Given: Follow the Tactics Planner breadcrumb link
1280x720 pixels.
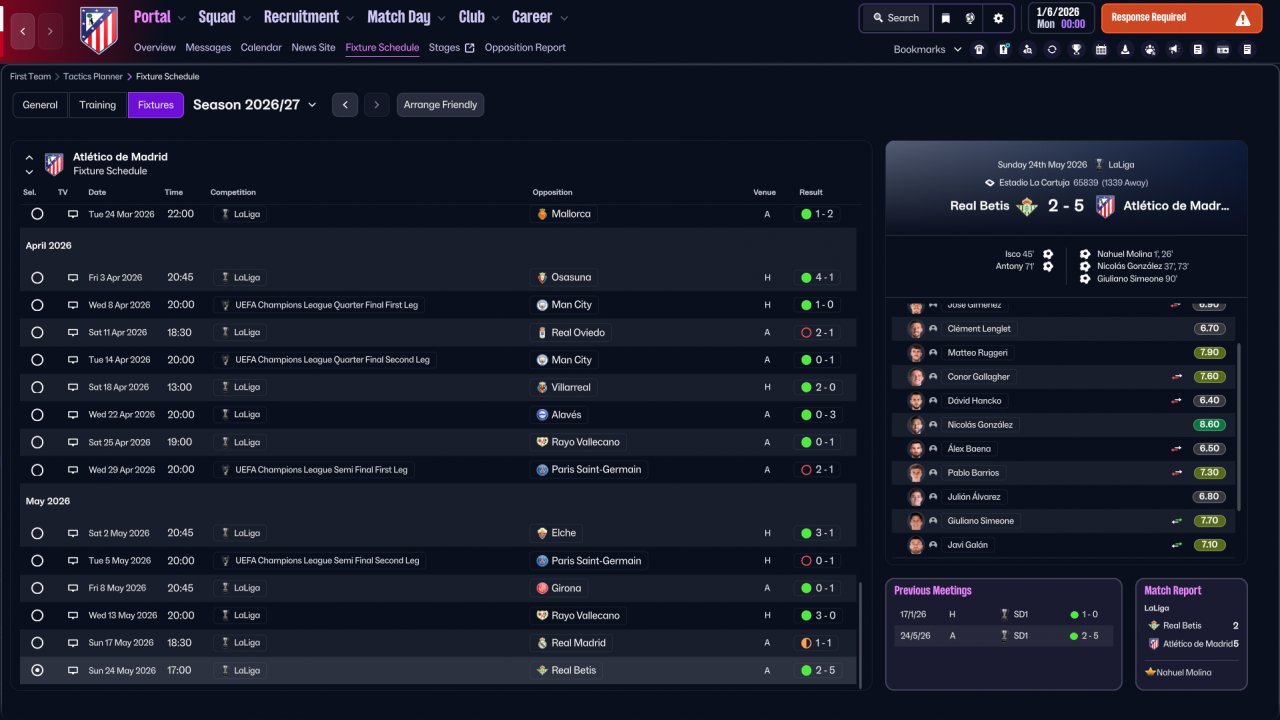Looking at the screenshot, I should point(93,77).
